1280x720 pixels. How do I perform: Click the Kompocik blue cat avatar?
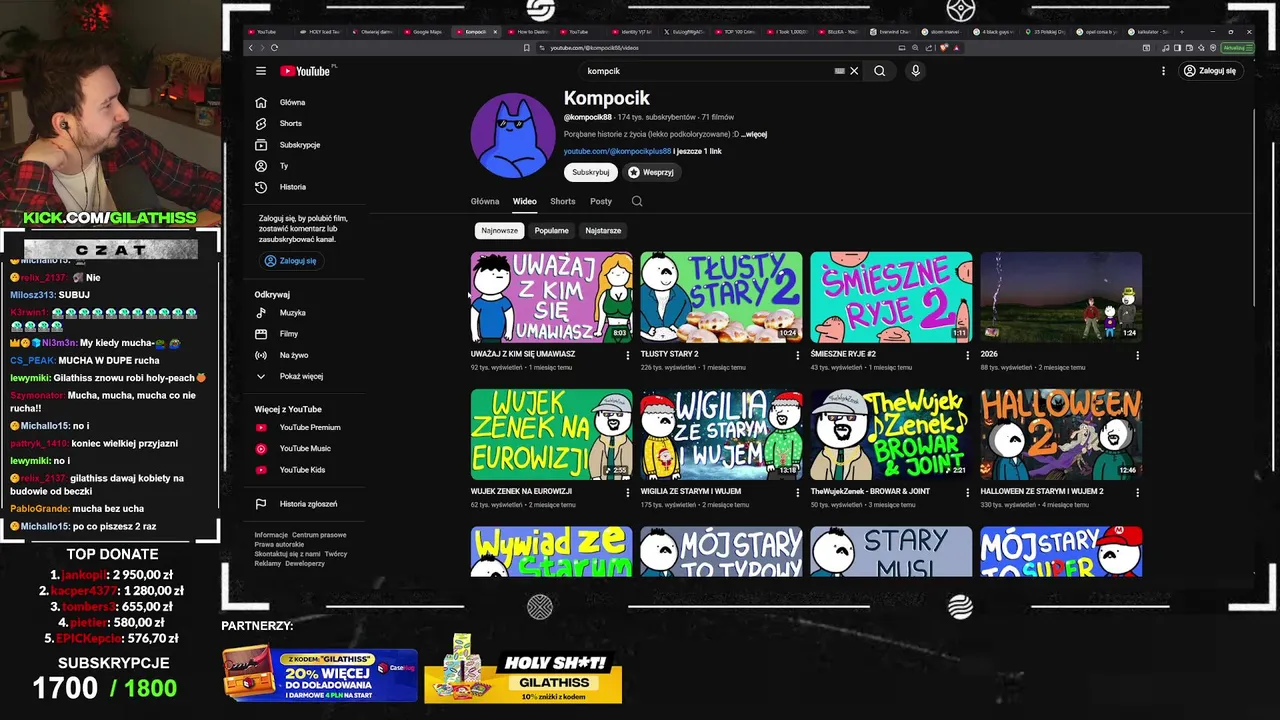[x=513, y=136]
